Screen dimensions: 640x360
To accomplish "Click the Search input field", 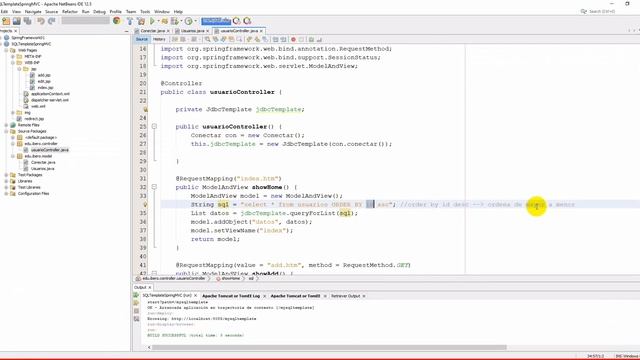I will (602, 11).
